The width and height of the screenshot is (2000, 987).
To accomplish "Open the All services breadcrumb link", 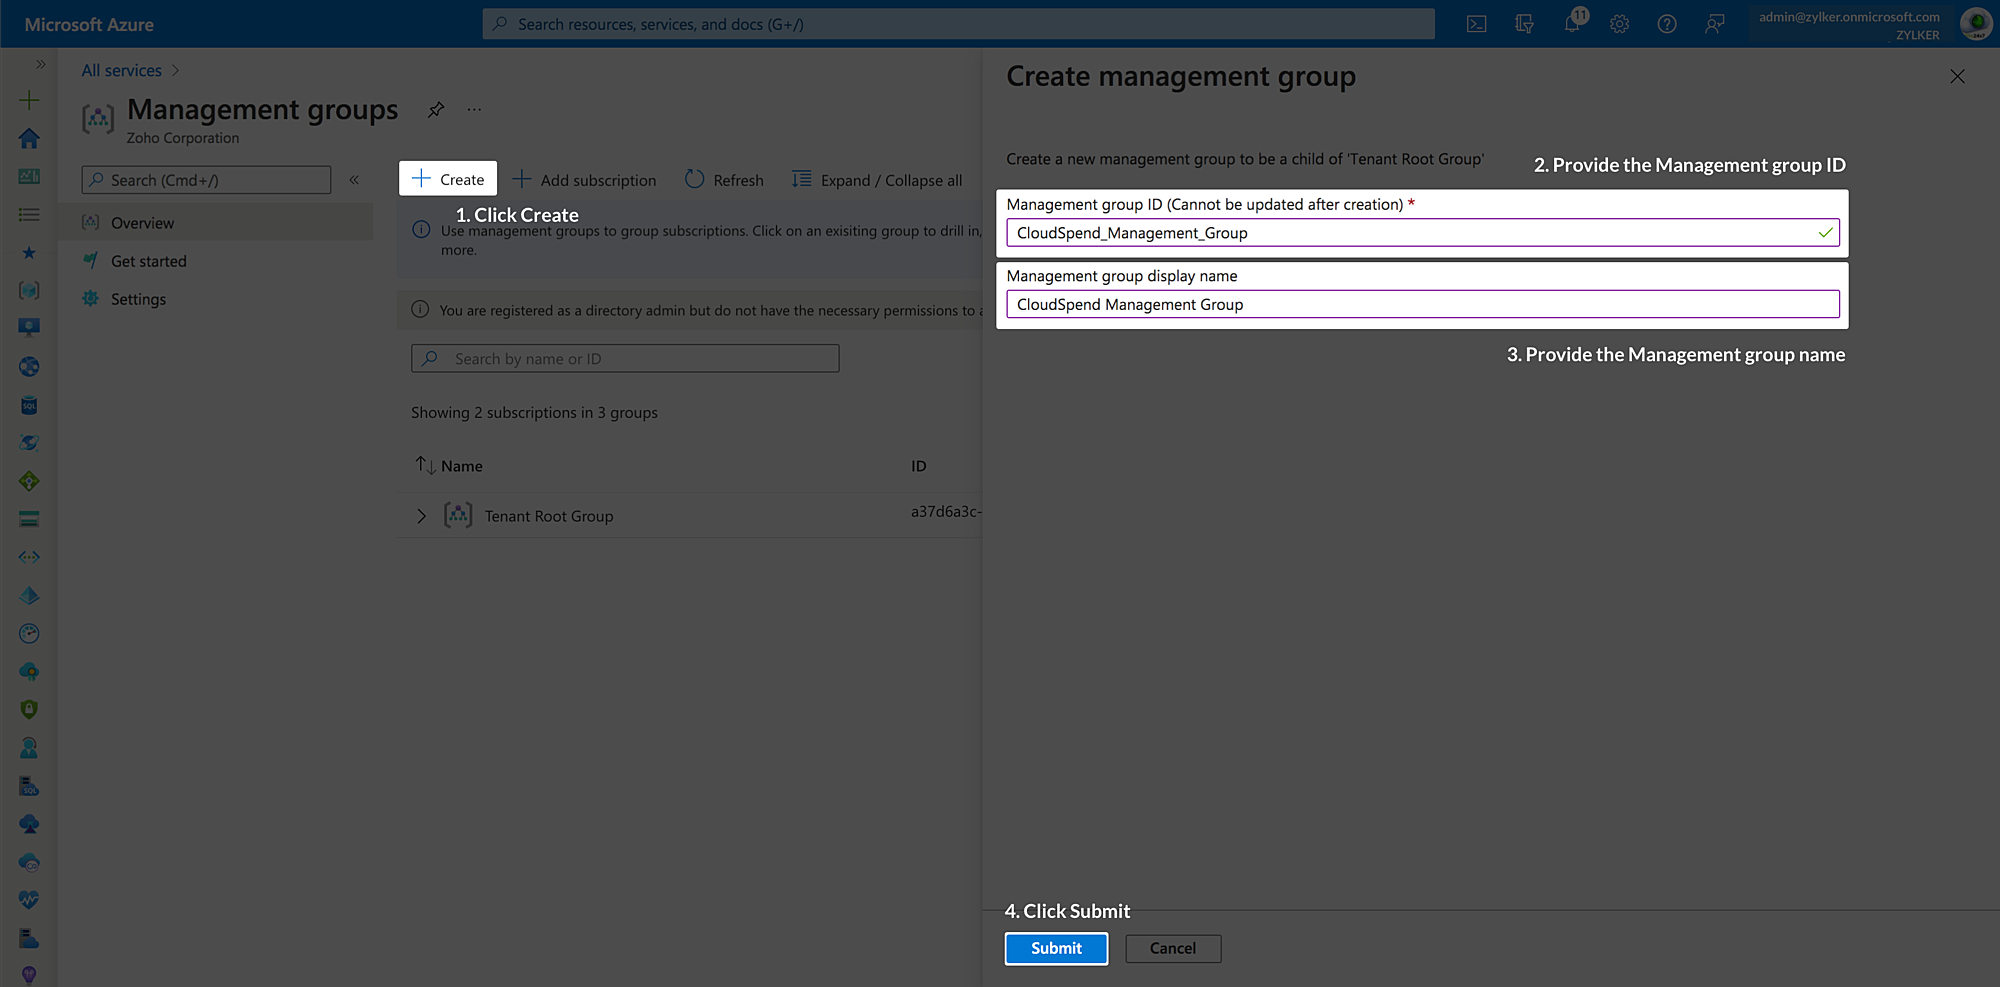I will pos(121,70).
